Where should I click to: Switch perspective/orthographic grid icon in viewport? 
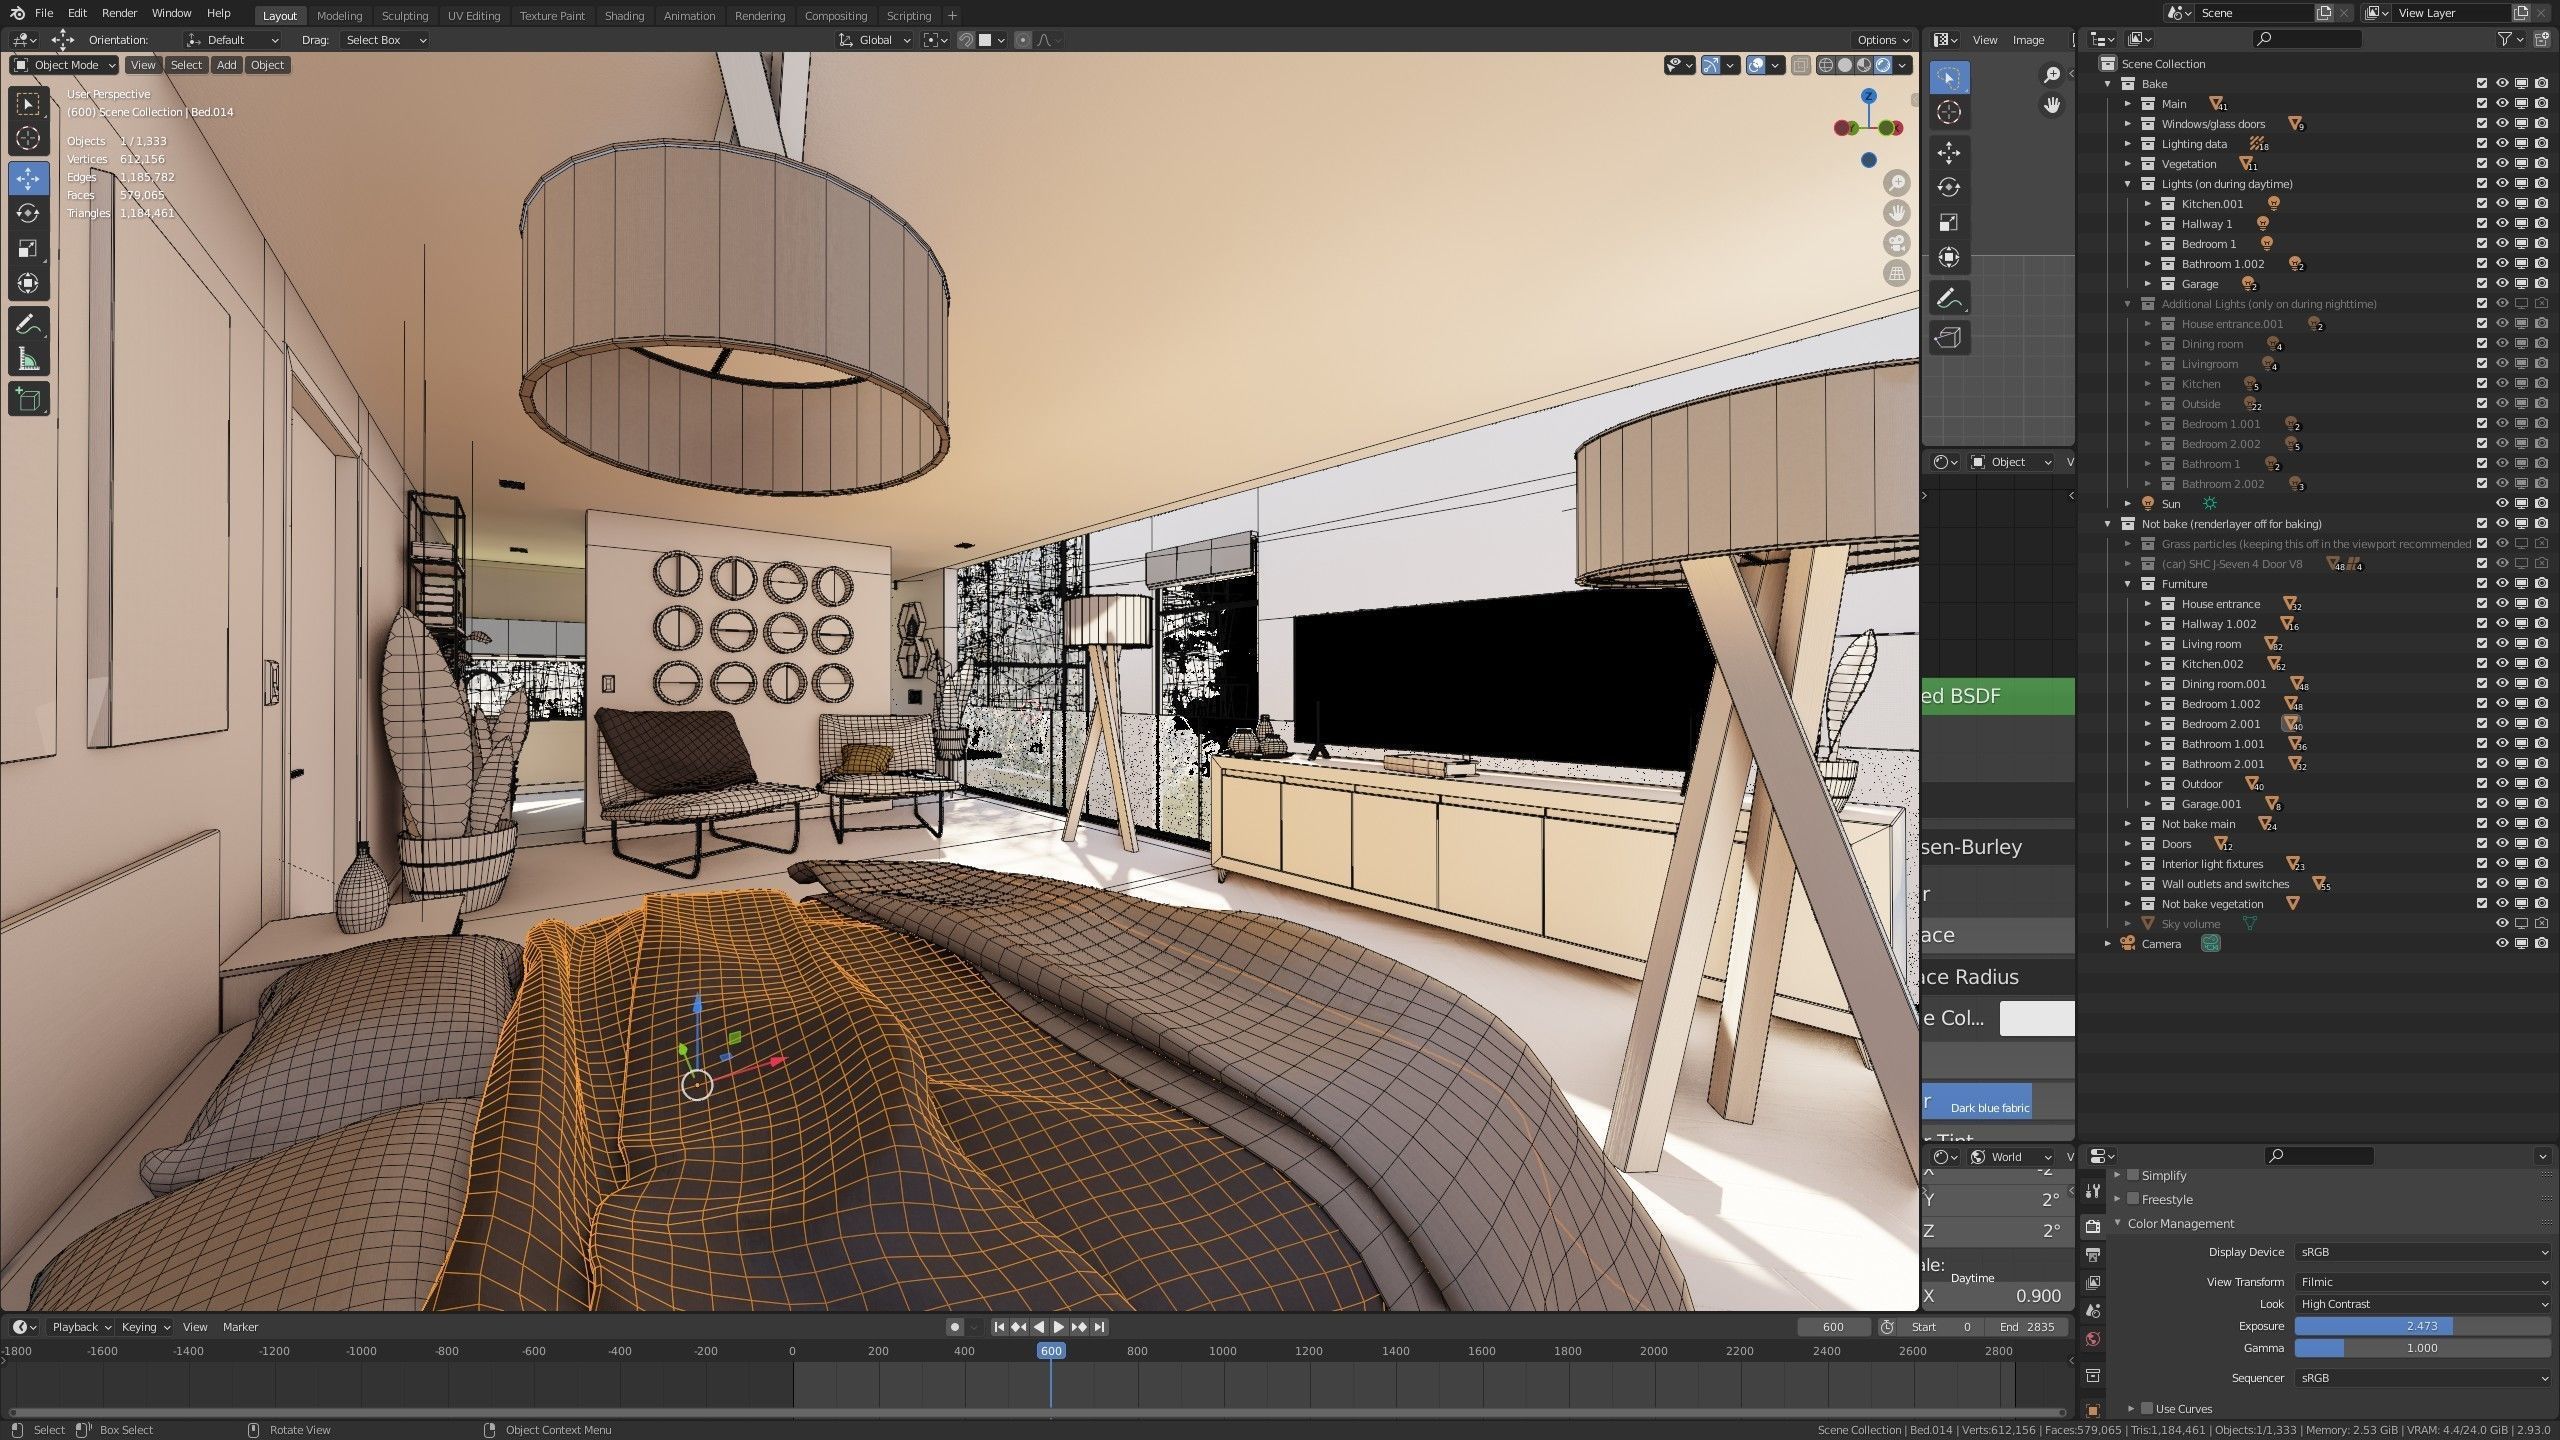1896,273
